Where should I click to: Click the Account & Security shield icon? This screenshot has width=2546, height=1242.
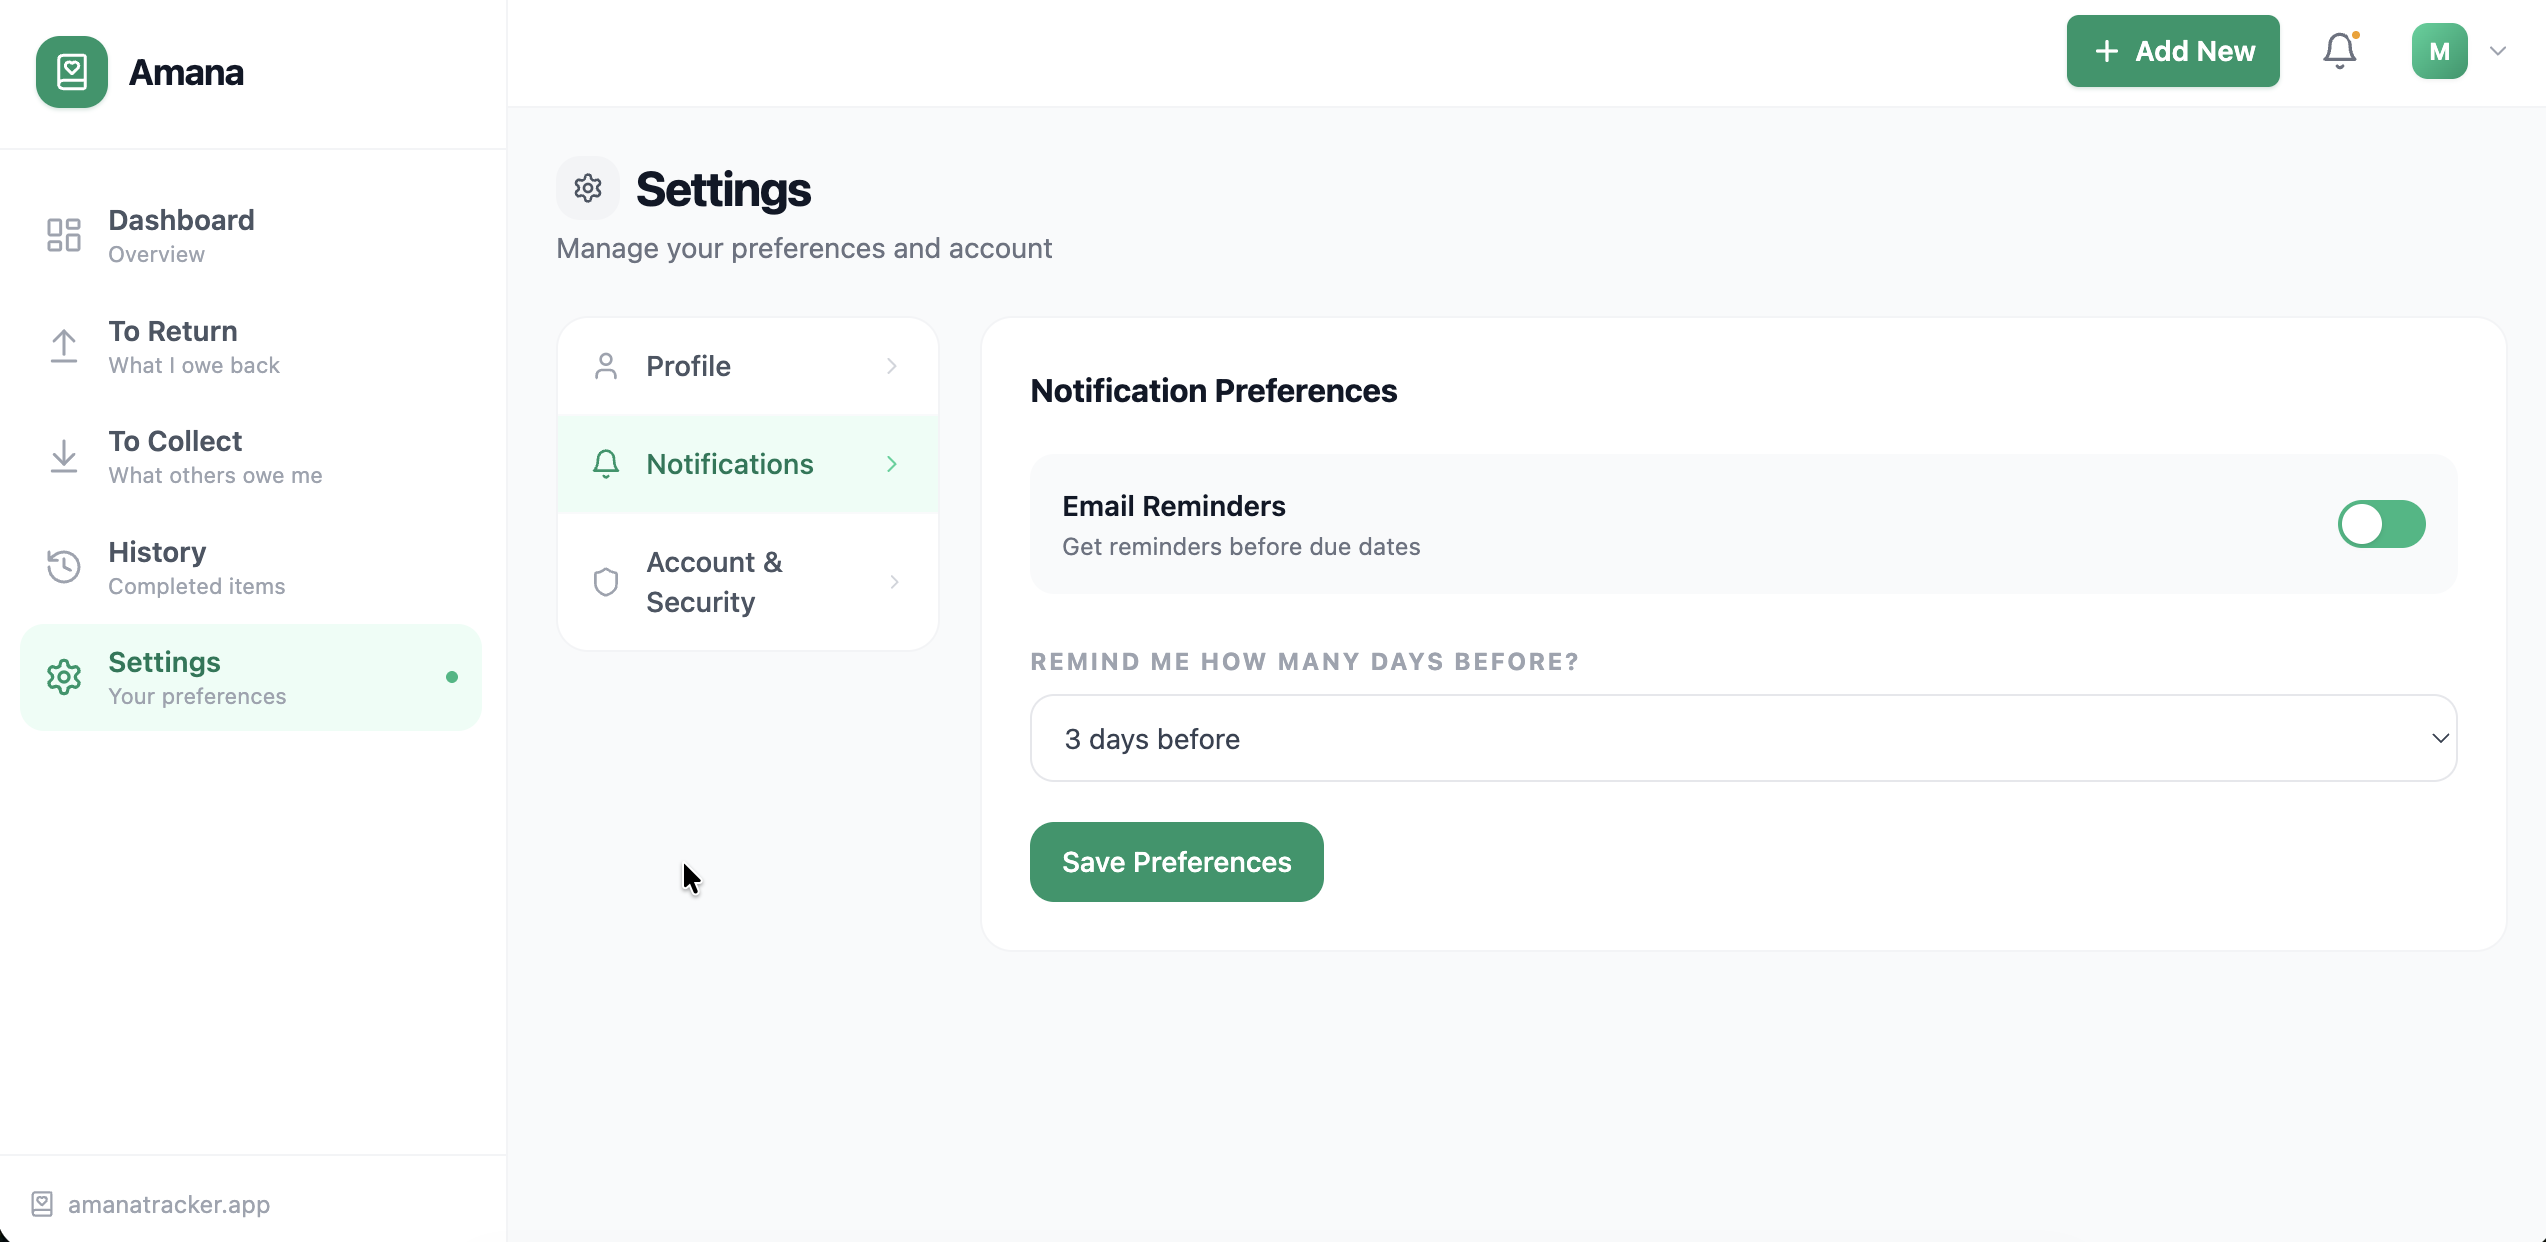pos(605,581)
